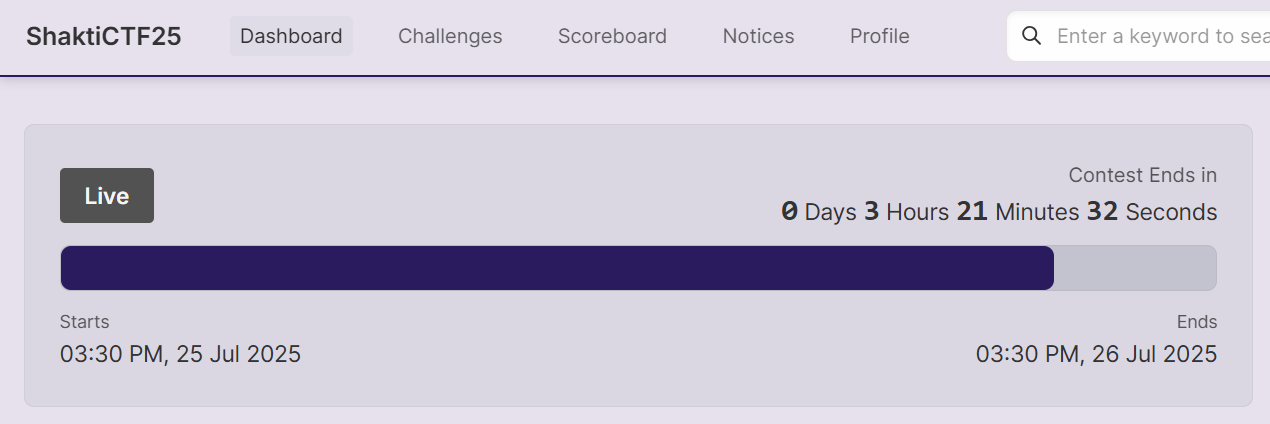Click the search magnifier icon
The height and width of the screenshot is (424, 1270).
(1032, 36)
